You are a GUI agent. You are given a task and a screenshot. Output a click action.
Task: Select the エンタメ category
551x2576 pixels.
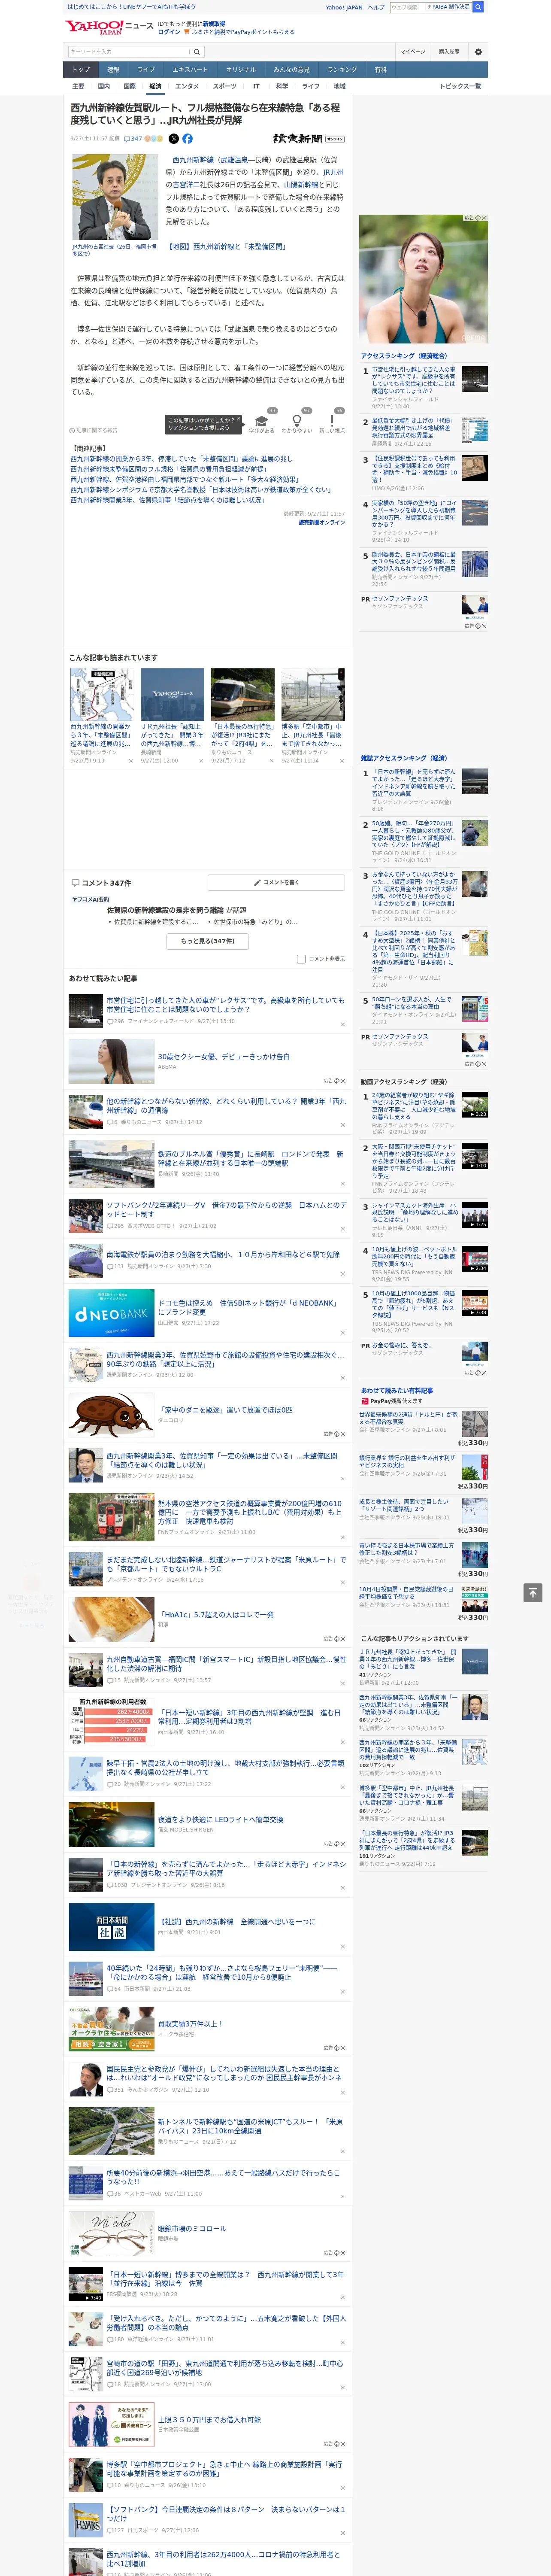pyautogui.click(x=187, y=86)
